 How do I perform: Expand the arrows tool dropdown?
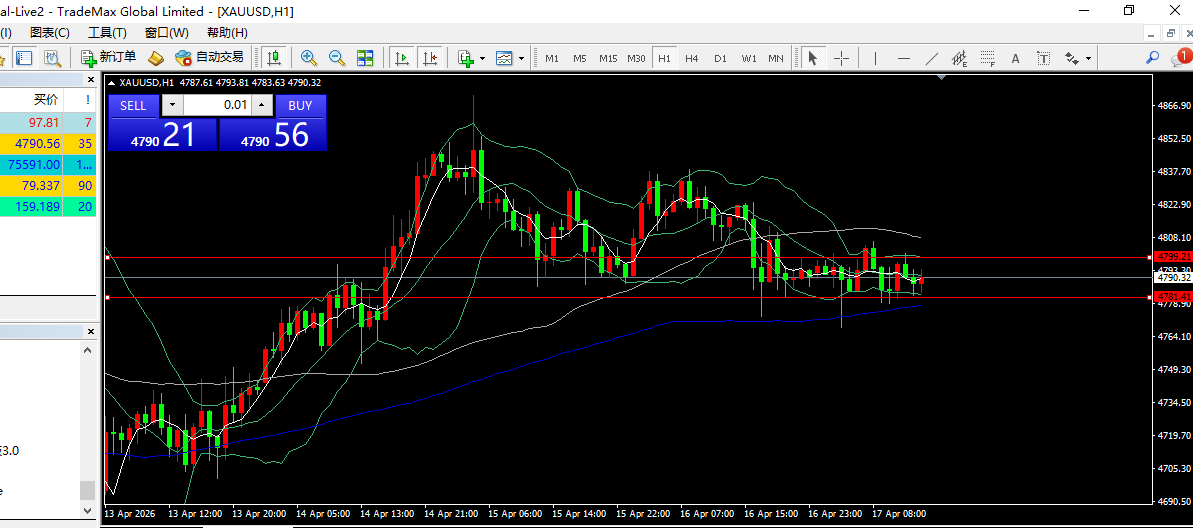pos(1089,58)
